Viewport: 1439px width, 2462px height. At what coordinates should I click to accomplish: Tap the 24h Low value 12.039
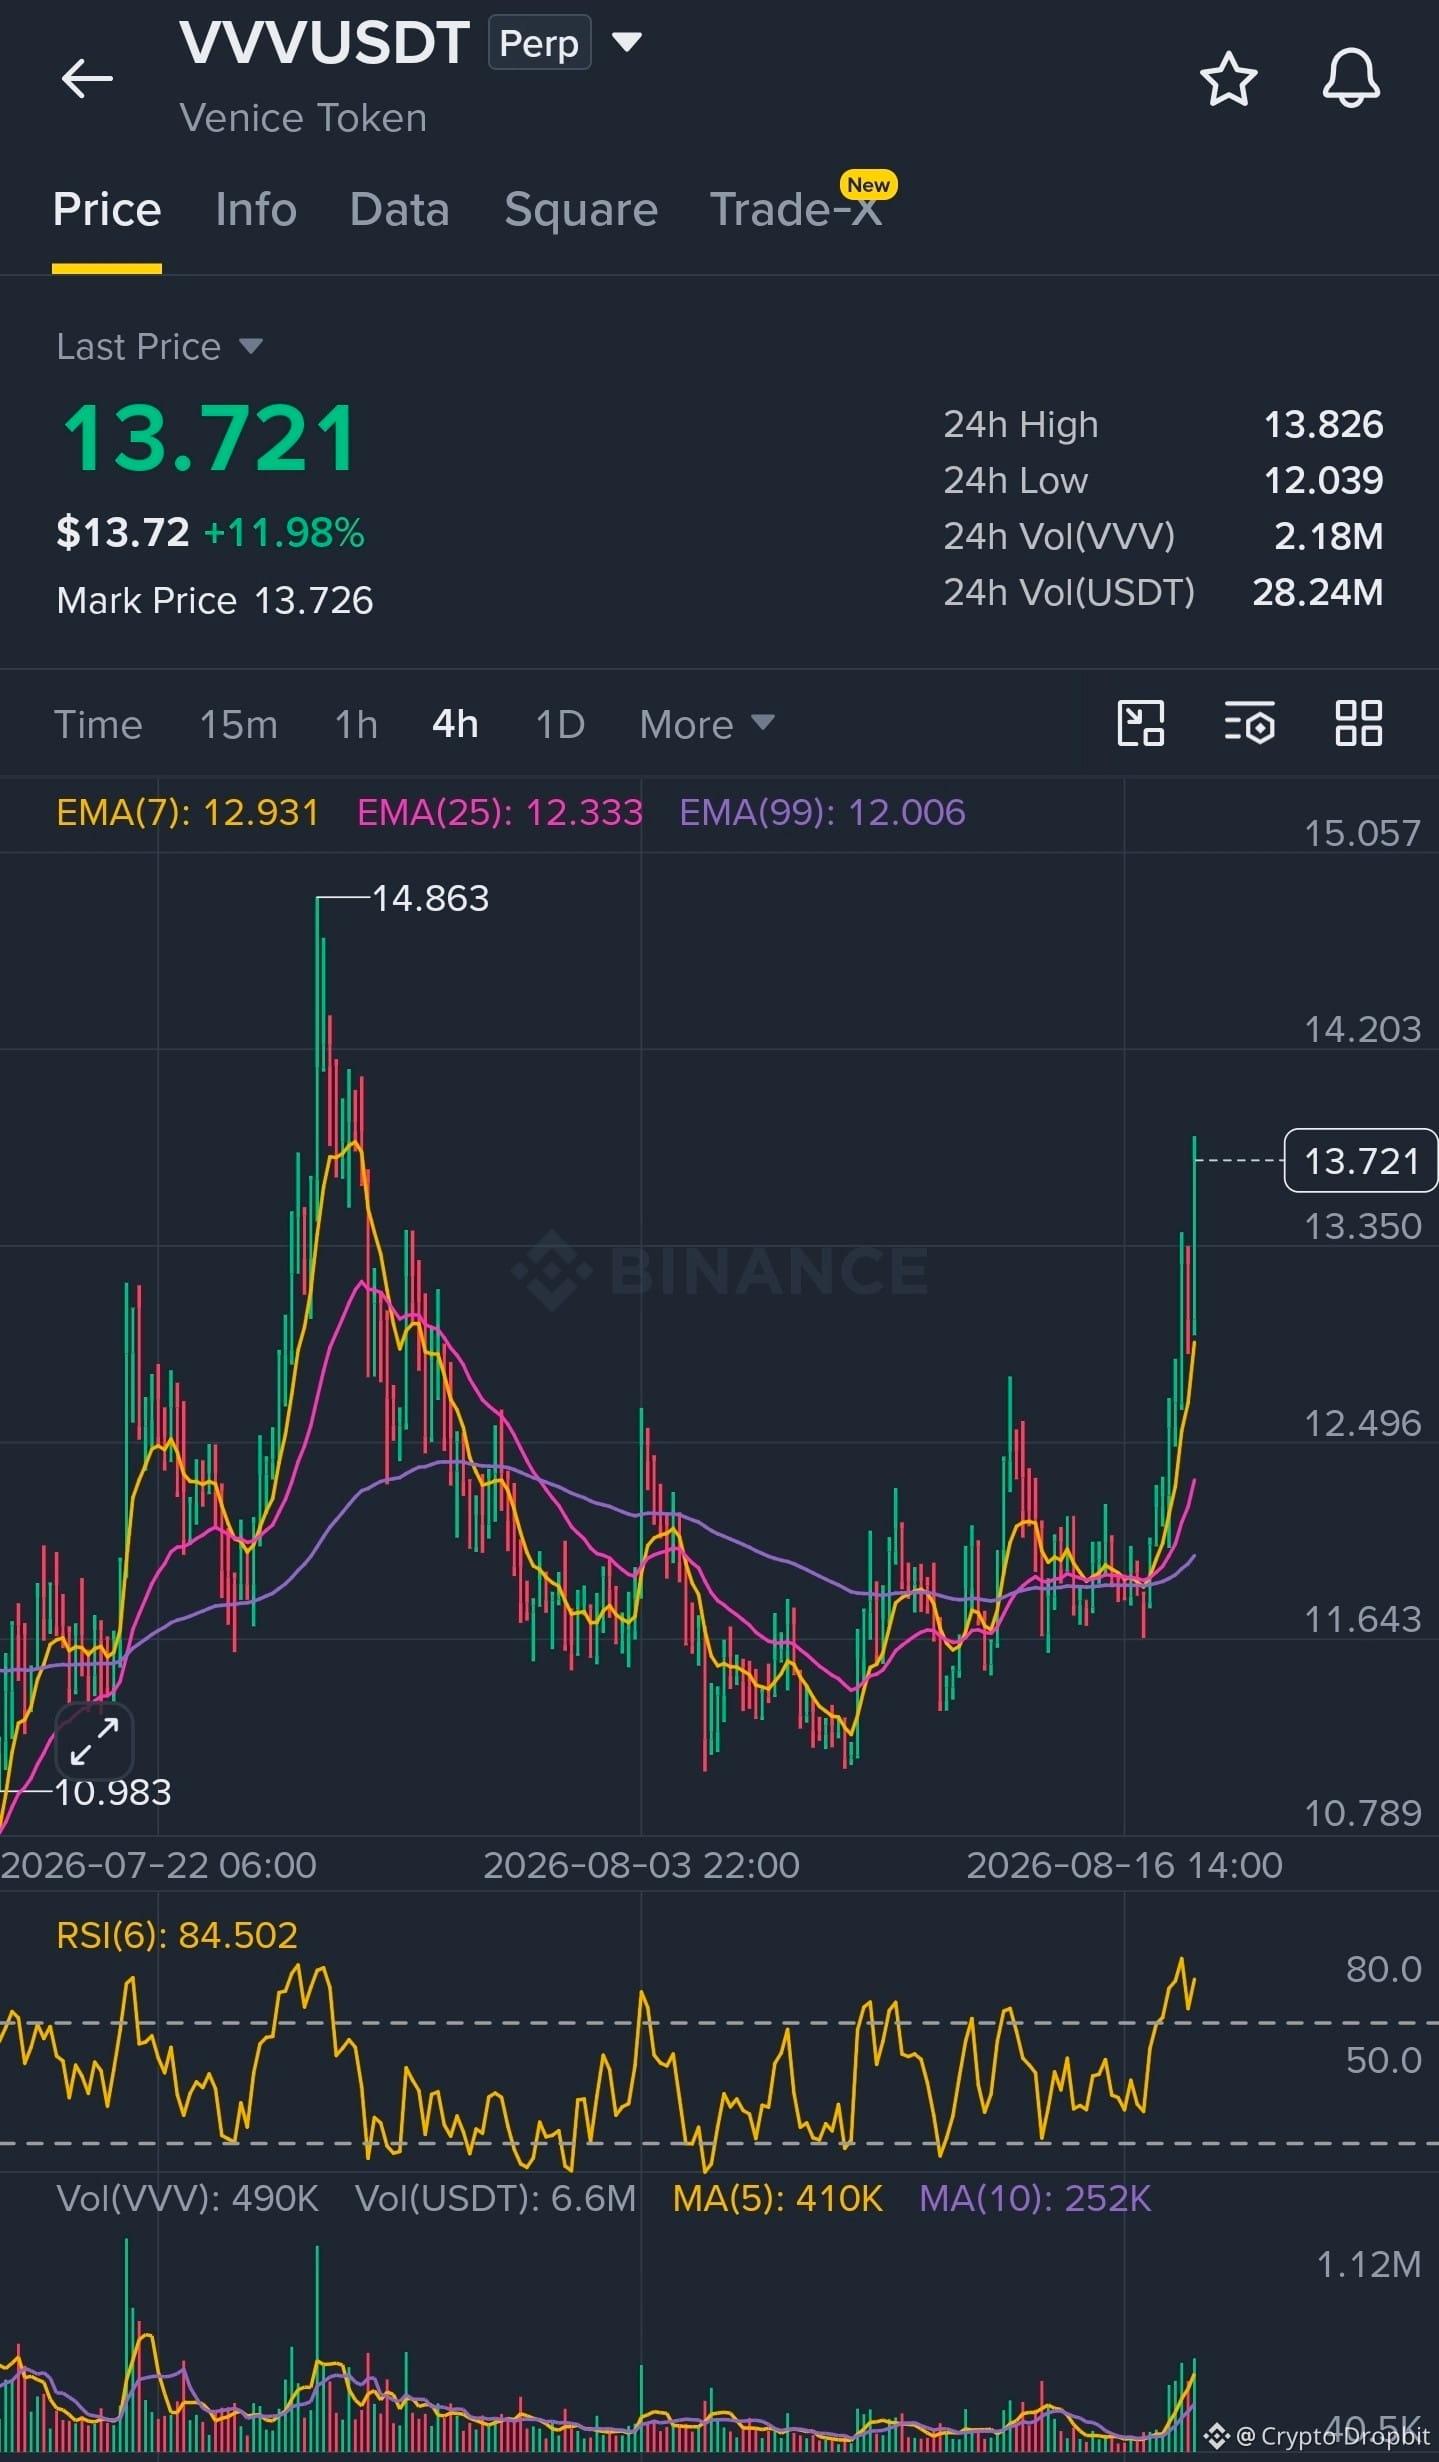pos(1323,480)
